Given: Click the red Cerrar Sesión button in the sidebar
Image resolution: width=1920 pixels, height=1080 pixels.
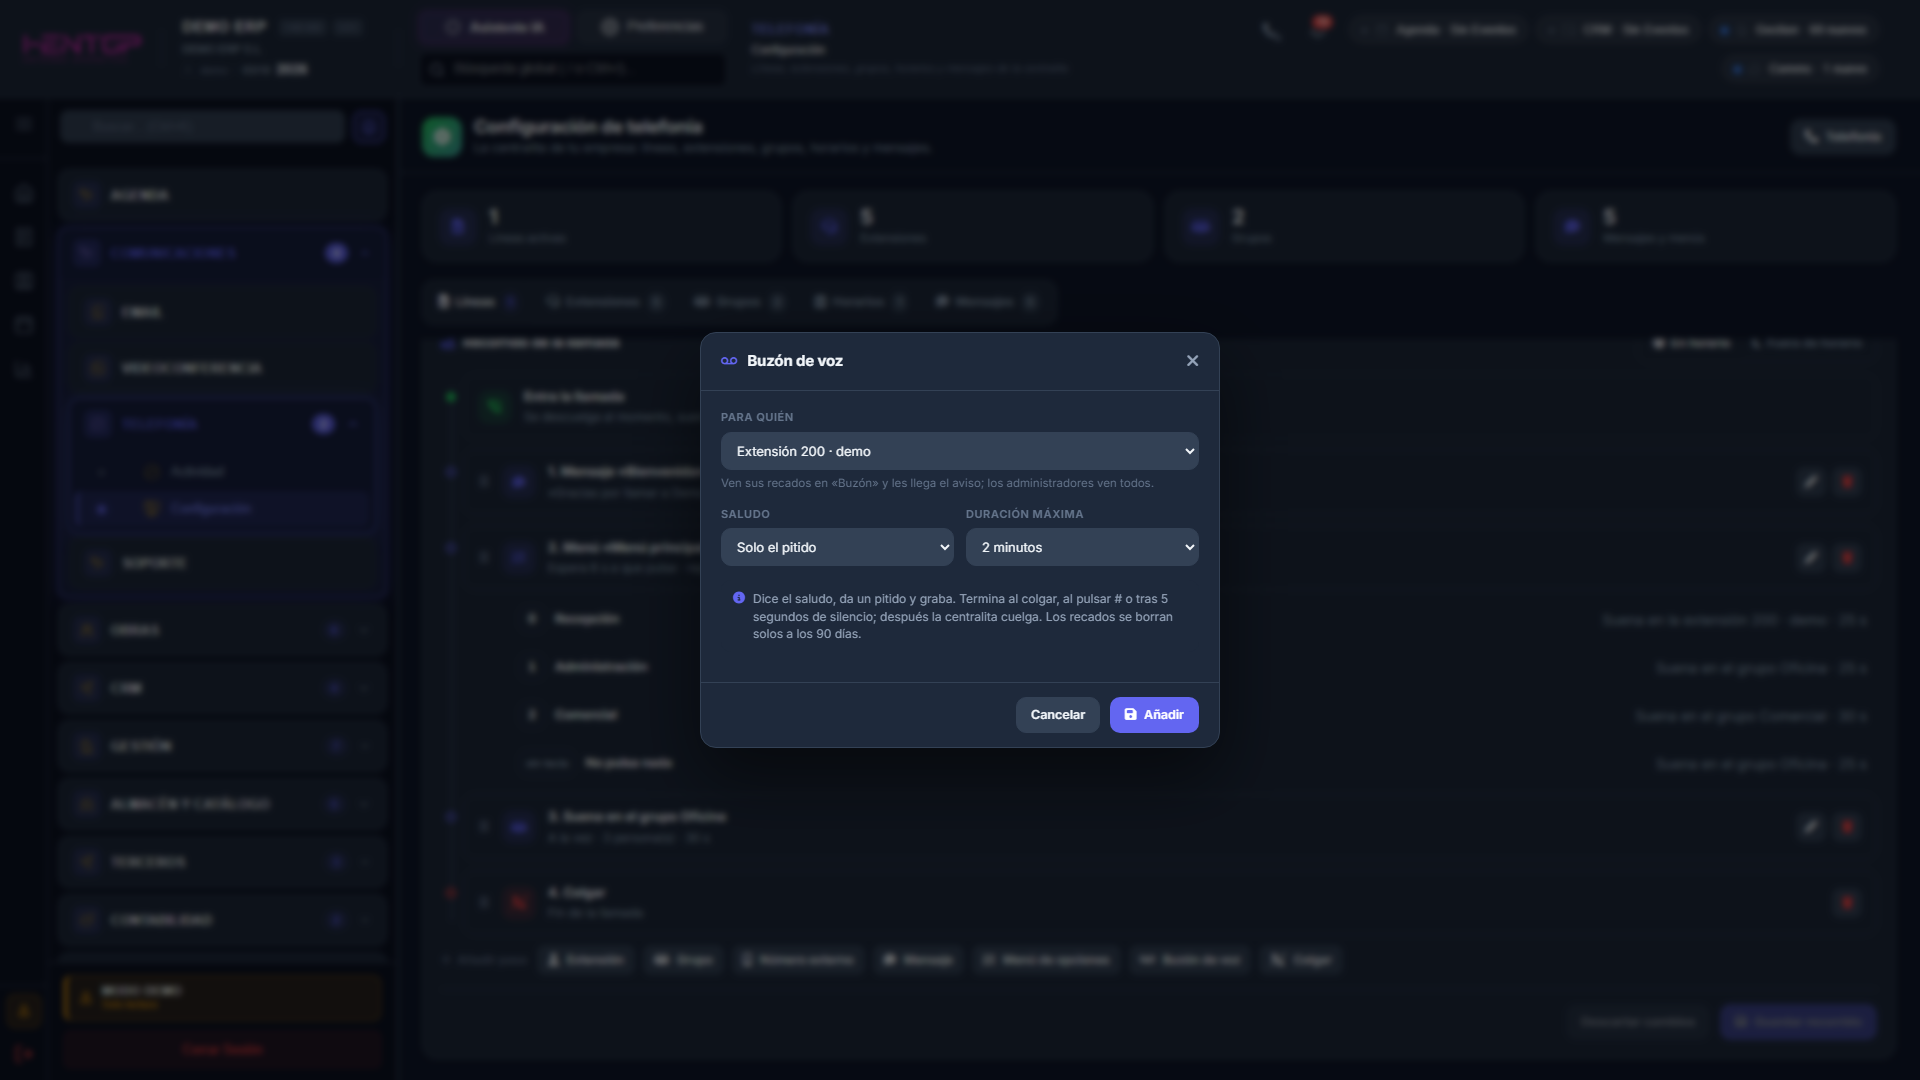Looking at the screenshot, I should (x=222, y=1049).
